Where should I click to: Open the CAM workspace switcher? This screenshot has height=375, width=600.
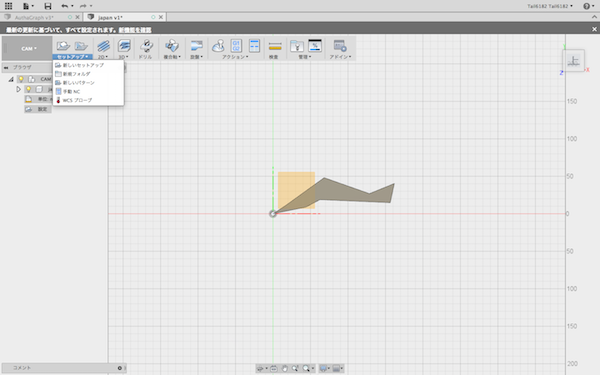point(28,49)
